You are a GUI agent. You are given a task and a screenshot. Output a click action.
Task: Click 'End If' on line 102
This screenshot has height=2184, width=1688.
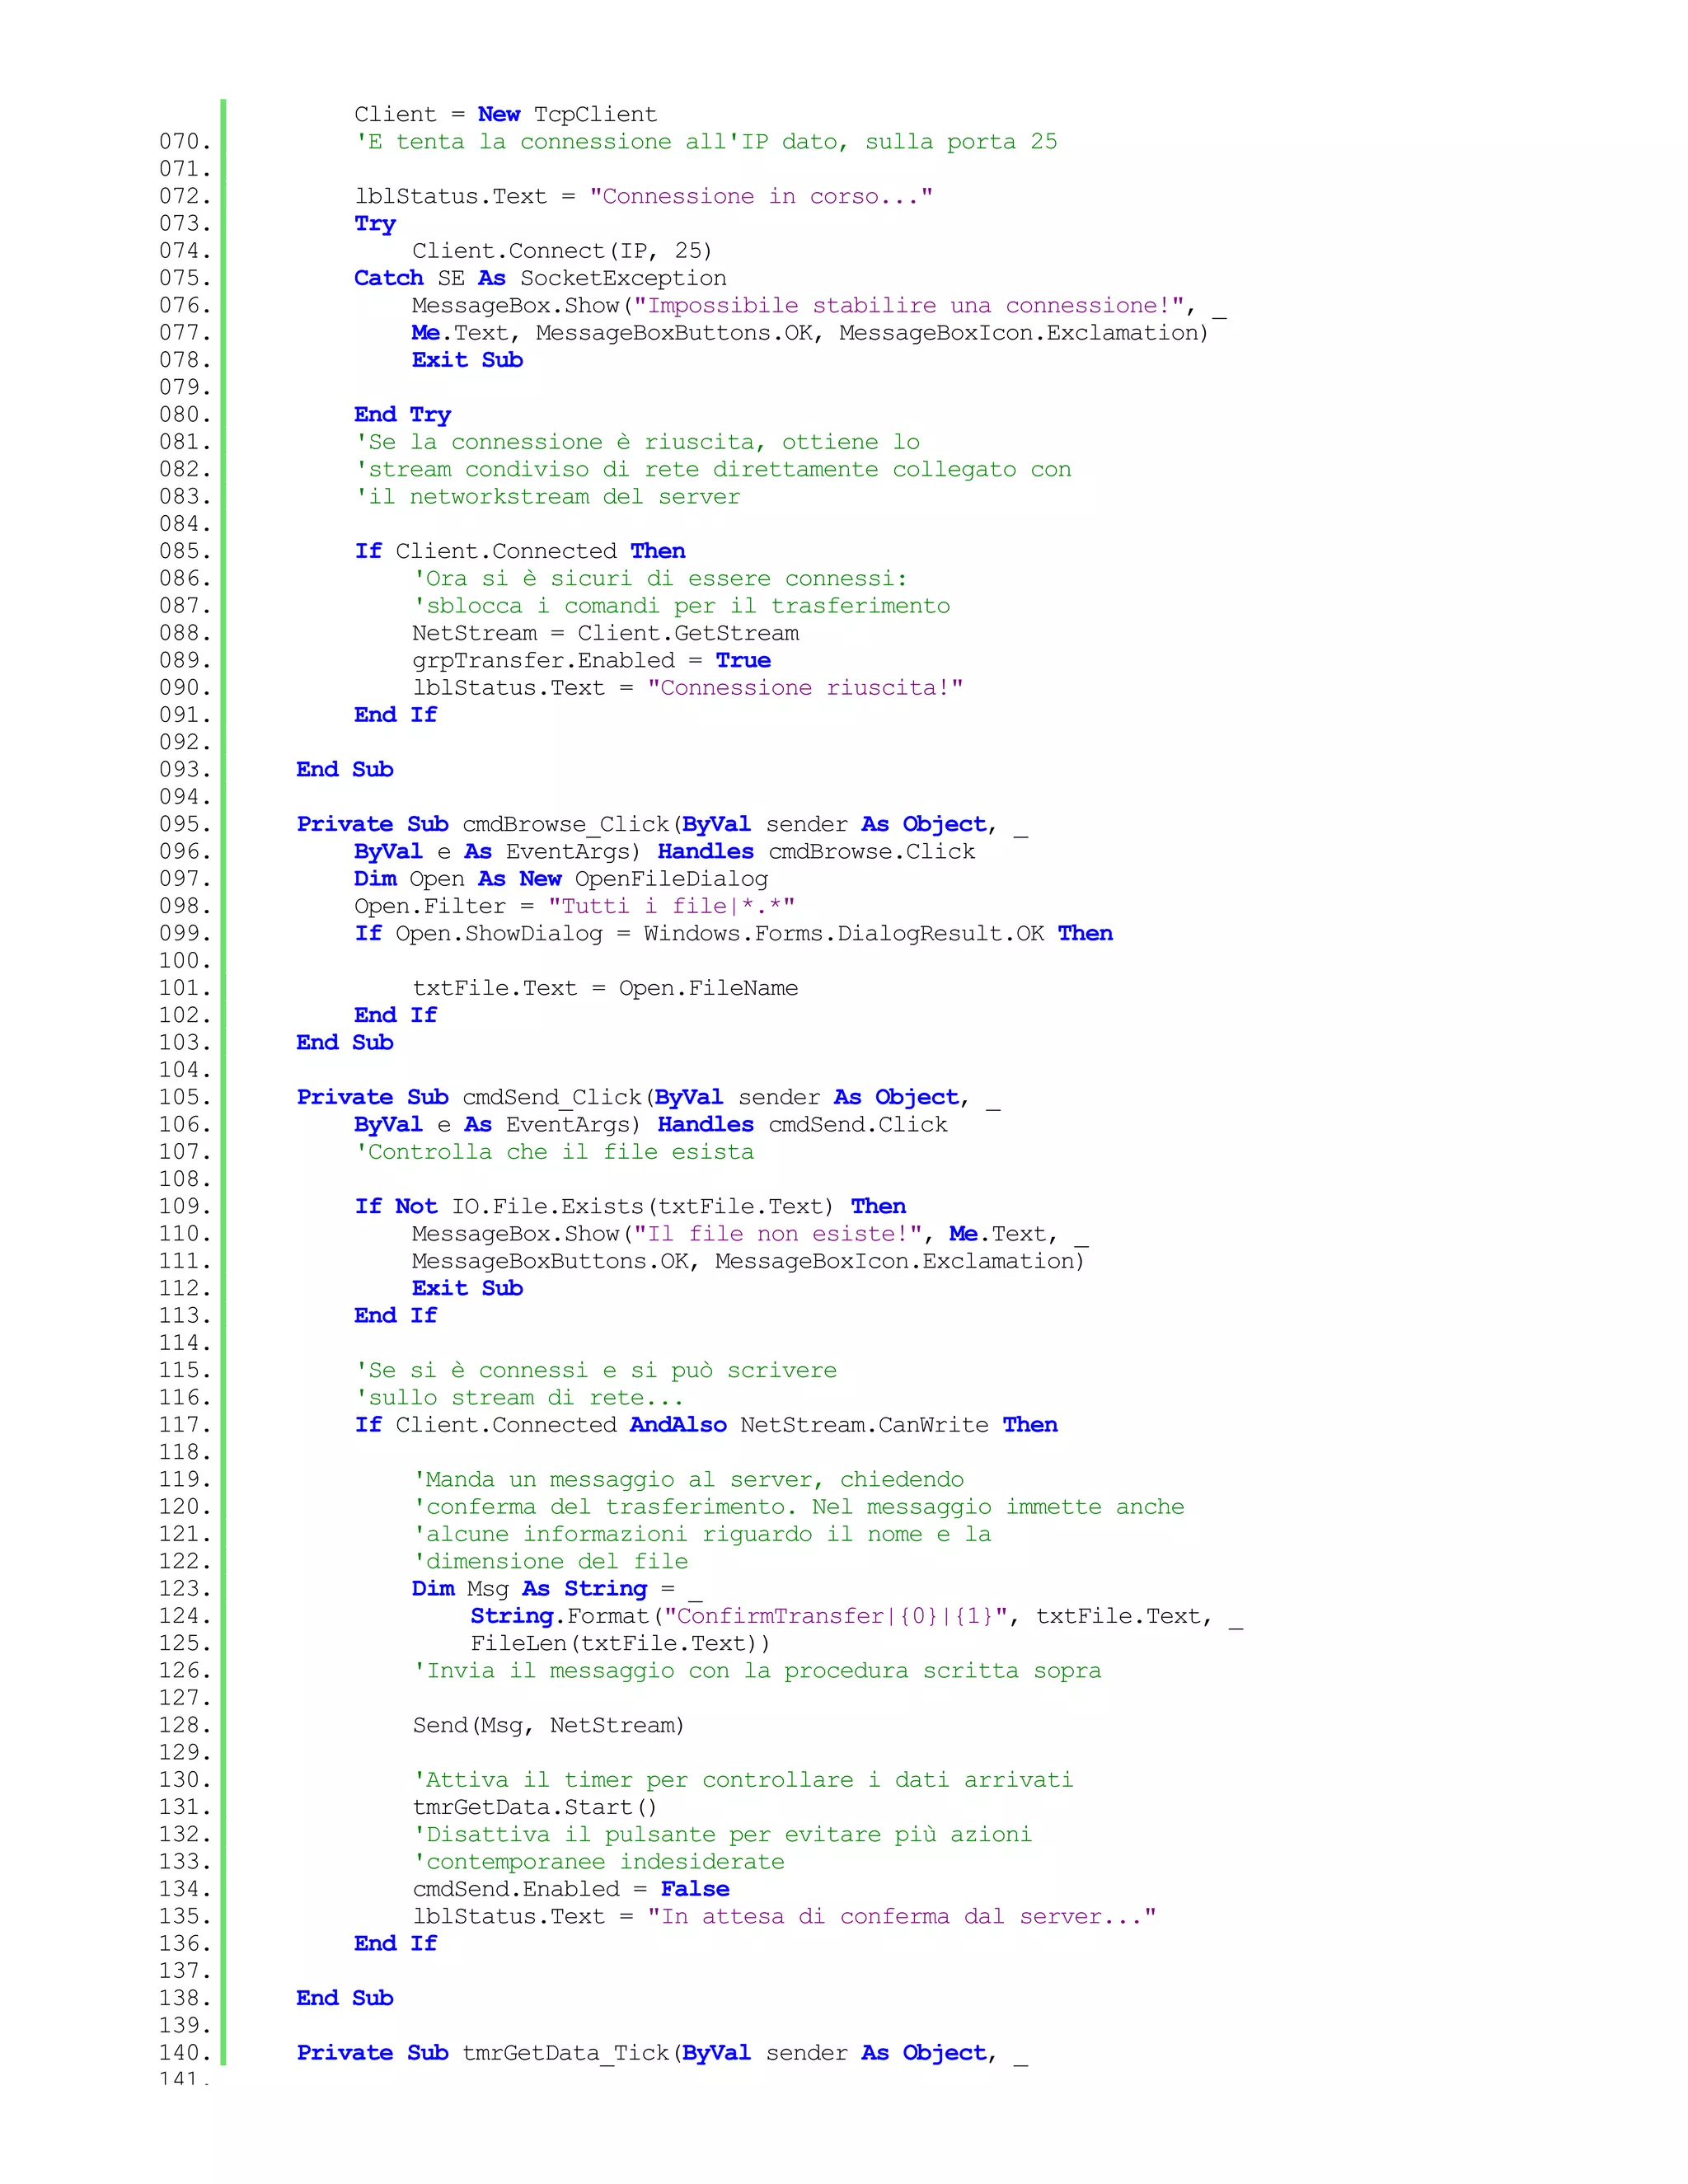[395, 1015]
